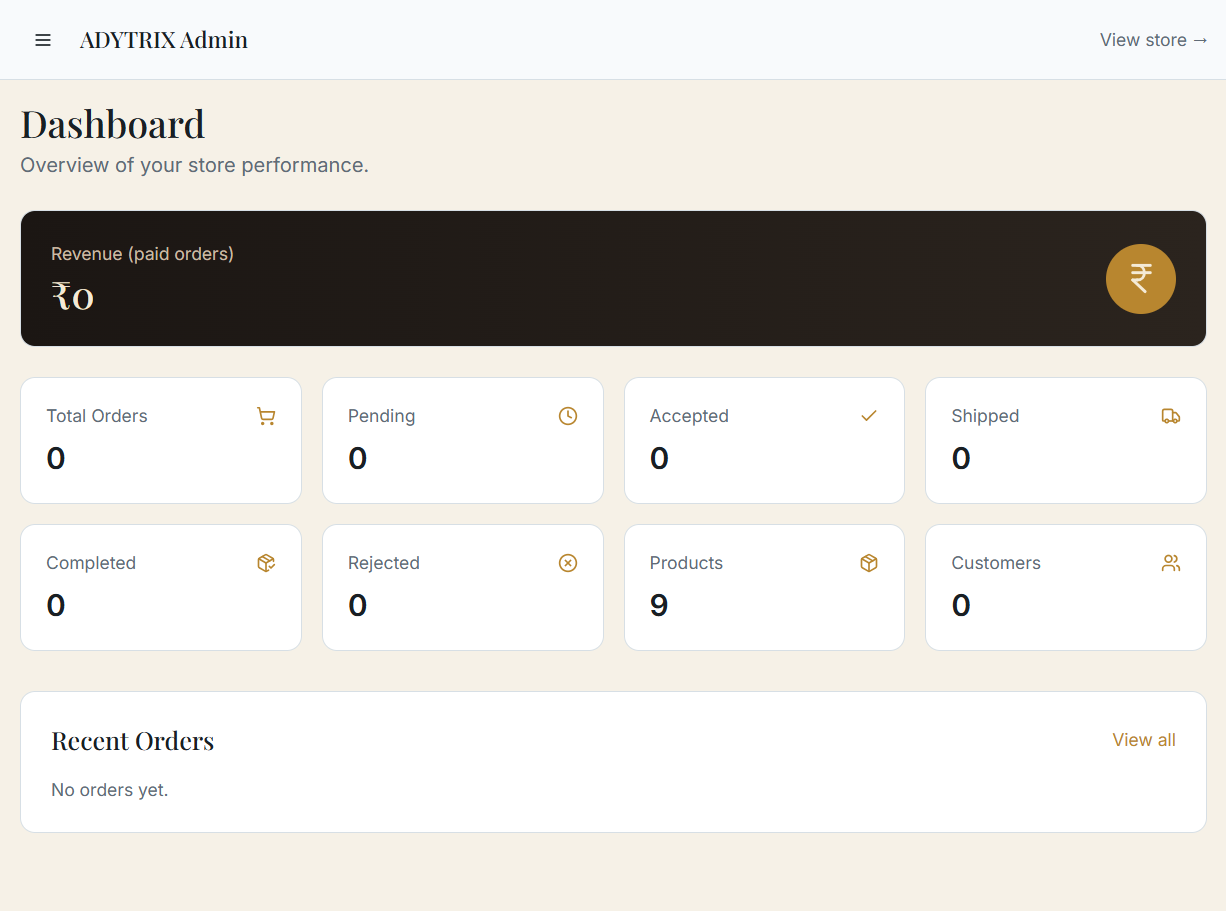Click the circled X icon on Rejected
Viewport: 1226px width, 911px height.
click(x=568, y=563)
